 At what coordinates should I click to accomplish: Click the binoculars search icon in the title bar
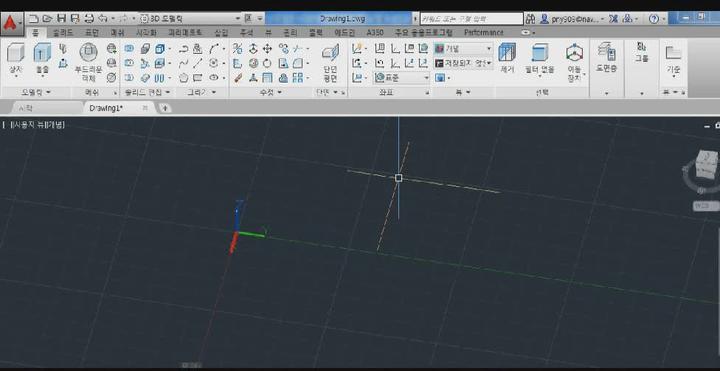[530, 19]
